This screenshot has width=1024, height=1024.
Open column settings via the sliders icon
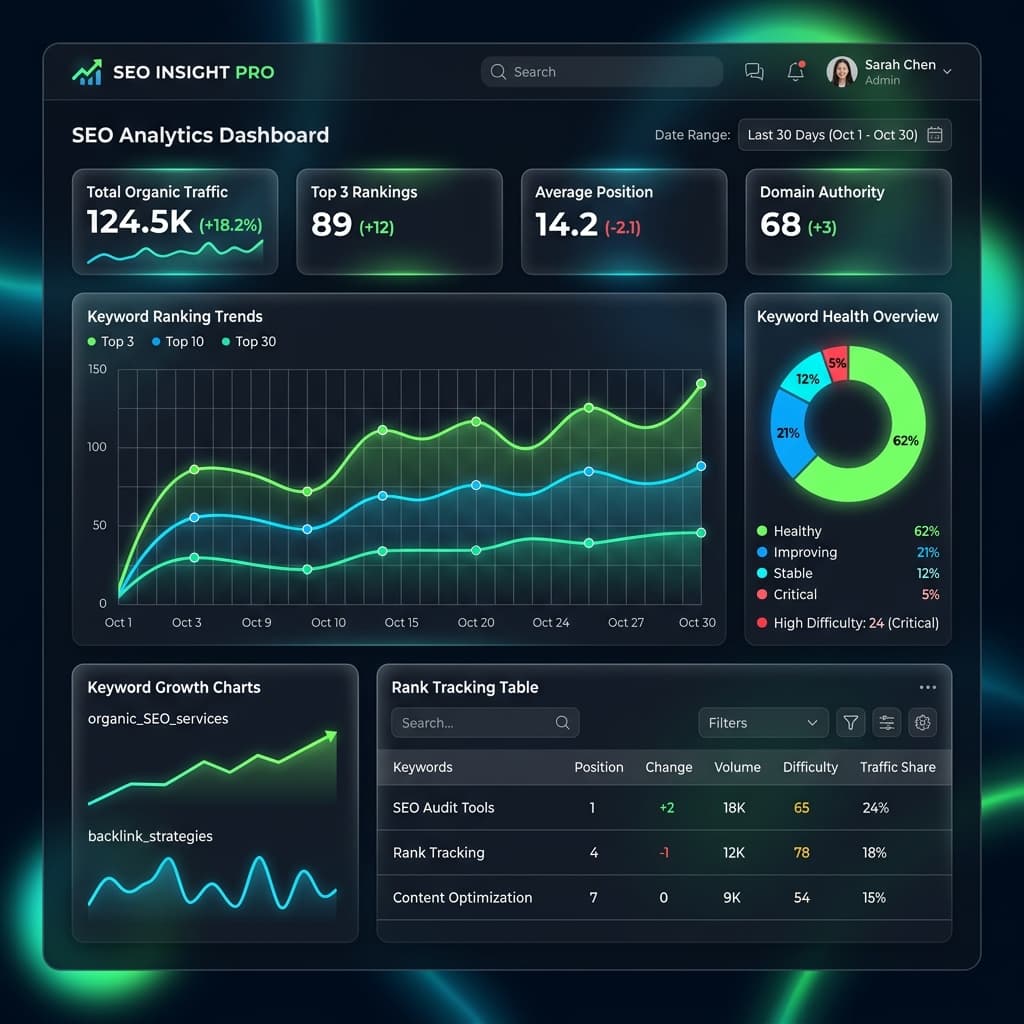(886, 722)
